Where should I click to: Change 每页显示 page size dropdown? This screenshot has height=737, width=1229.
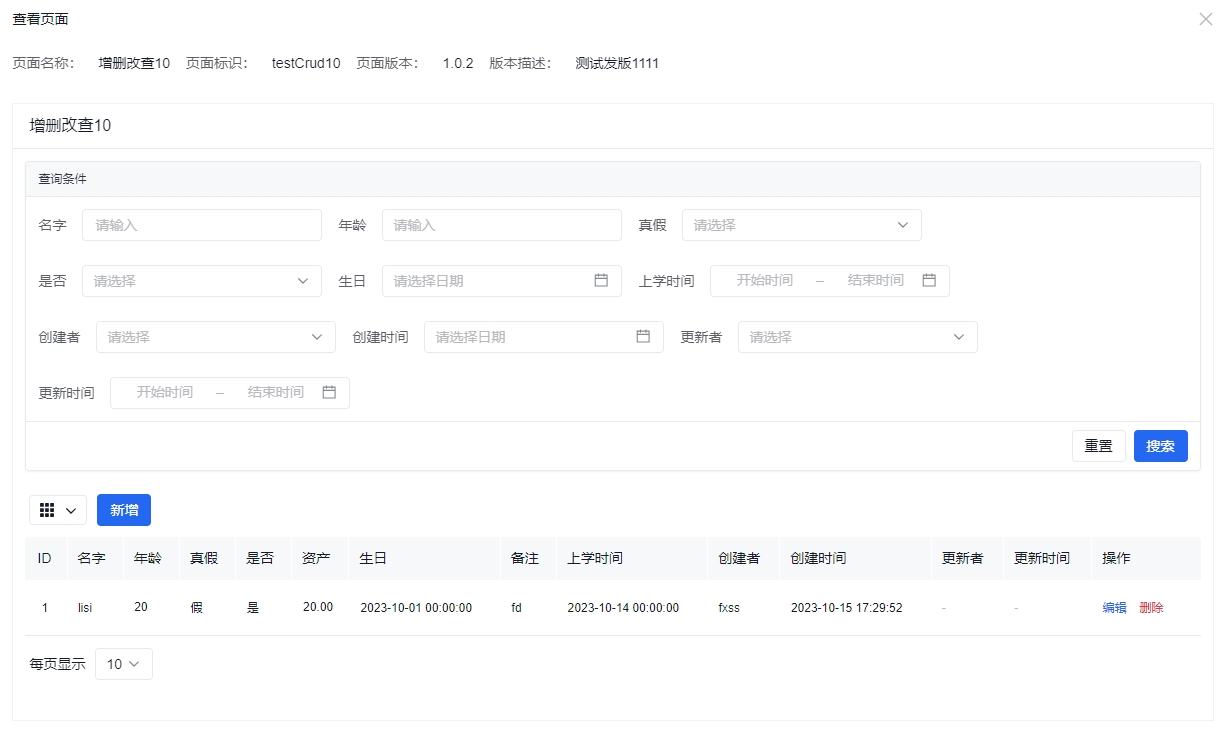tap(124, 664)
